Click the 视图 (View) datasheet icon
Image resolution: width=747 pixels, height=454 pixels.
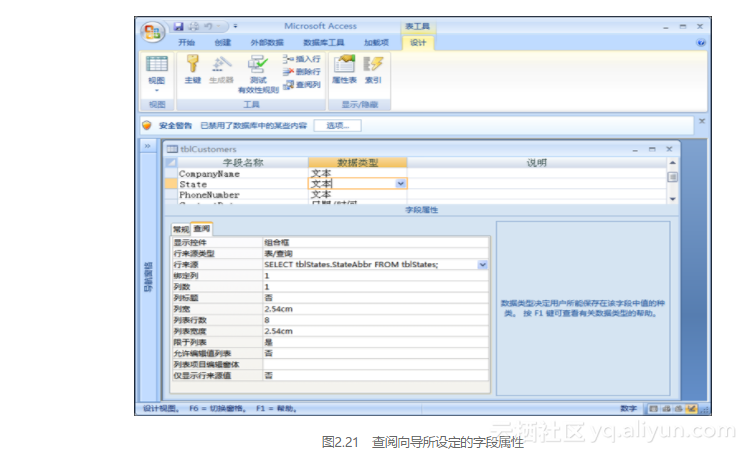tap(157, 64)
